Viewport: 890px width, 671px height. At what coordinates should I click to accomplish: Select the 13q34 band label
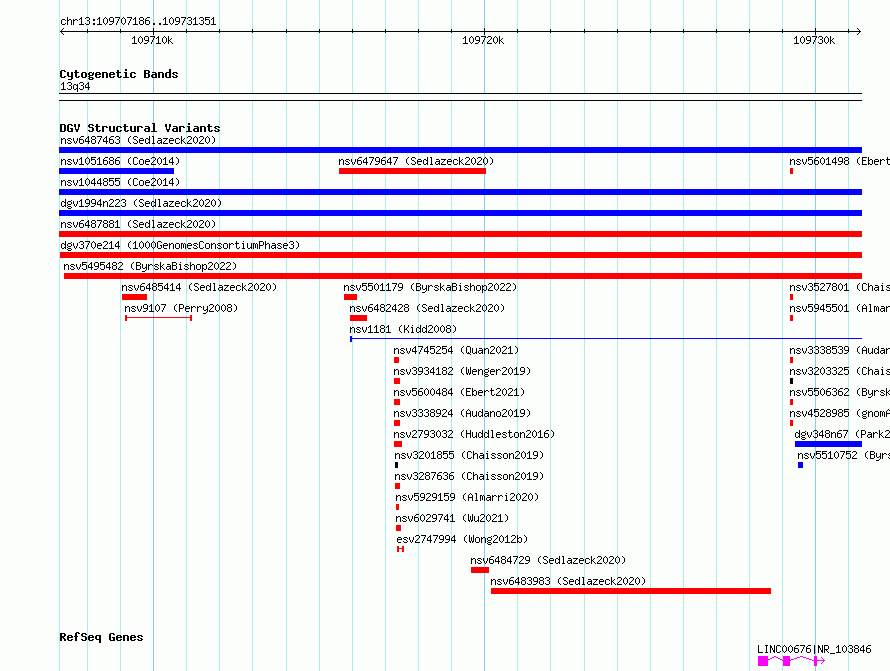[75, 86]
